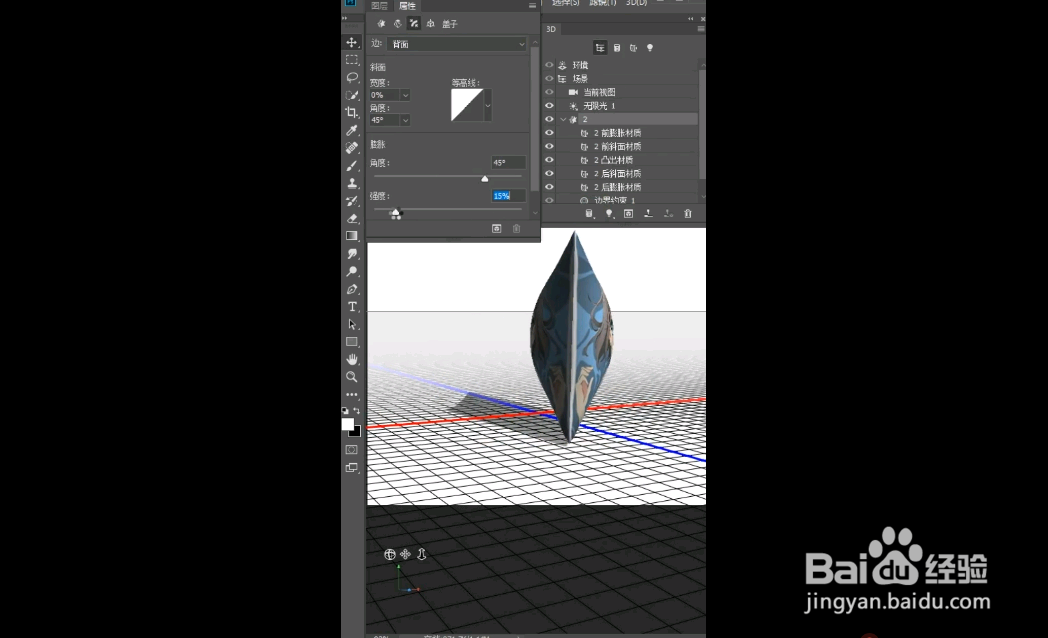1048x638 pixels.
Task: Select the Move tool
Action: click(352, 42)
